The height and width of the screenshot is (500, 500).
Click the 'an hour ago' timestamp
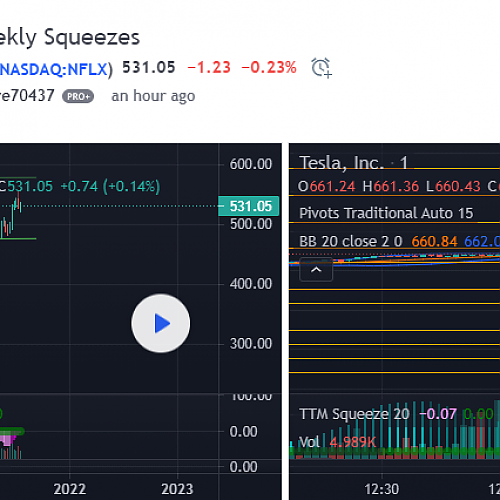(x=153, y=96)
